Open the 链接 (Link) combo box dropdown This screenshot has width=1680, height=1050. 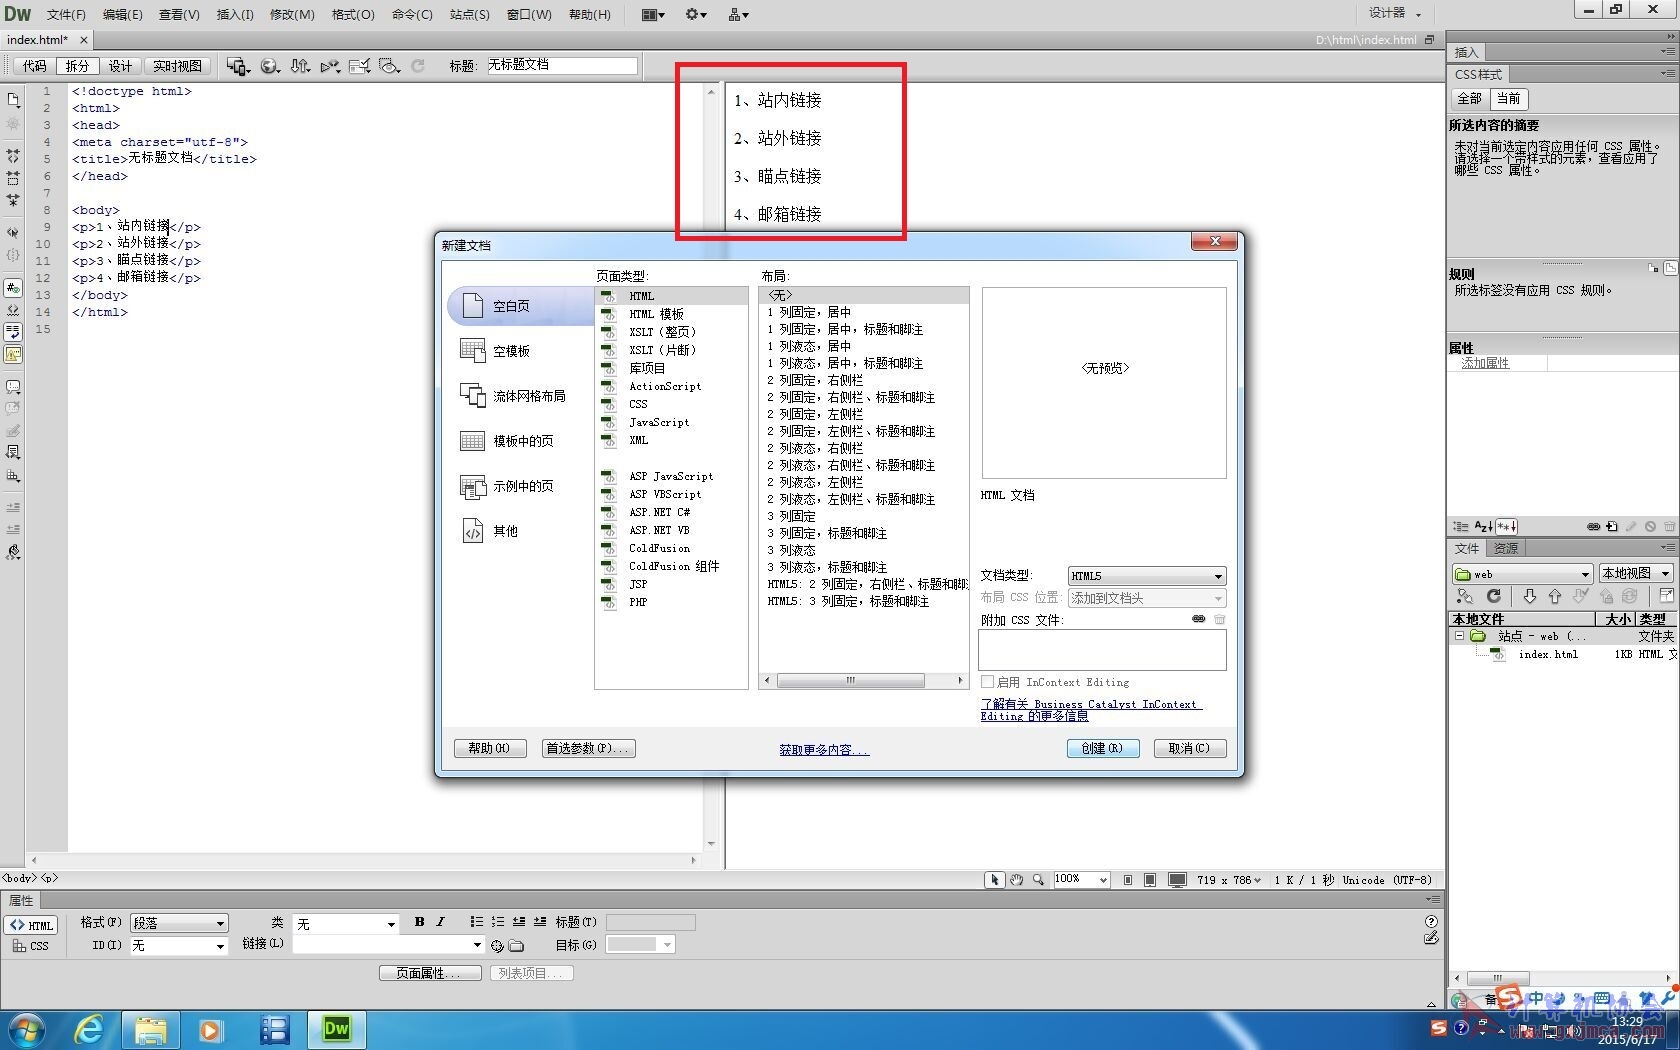477,945
